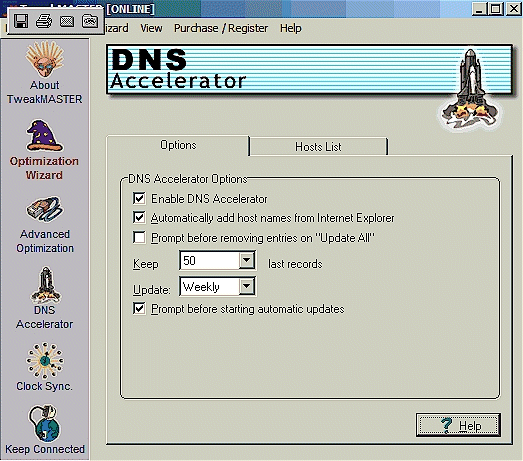The width and height of the screenshot is (523, 461).
Task: Click the '[ONLINE]' title bar text
Action: [131, 9]
